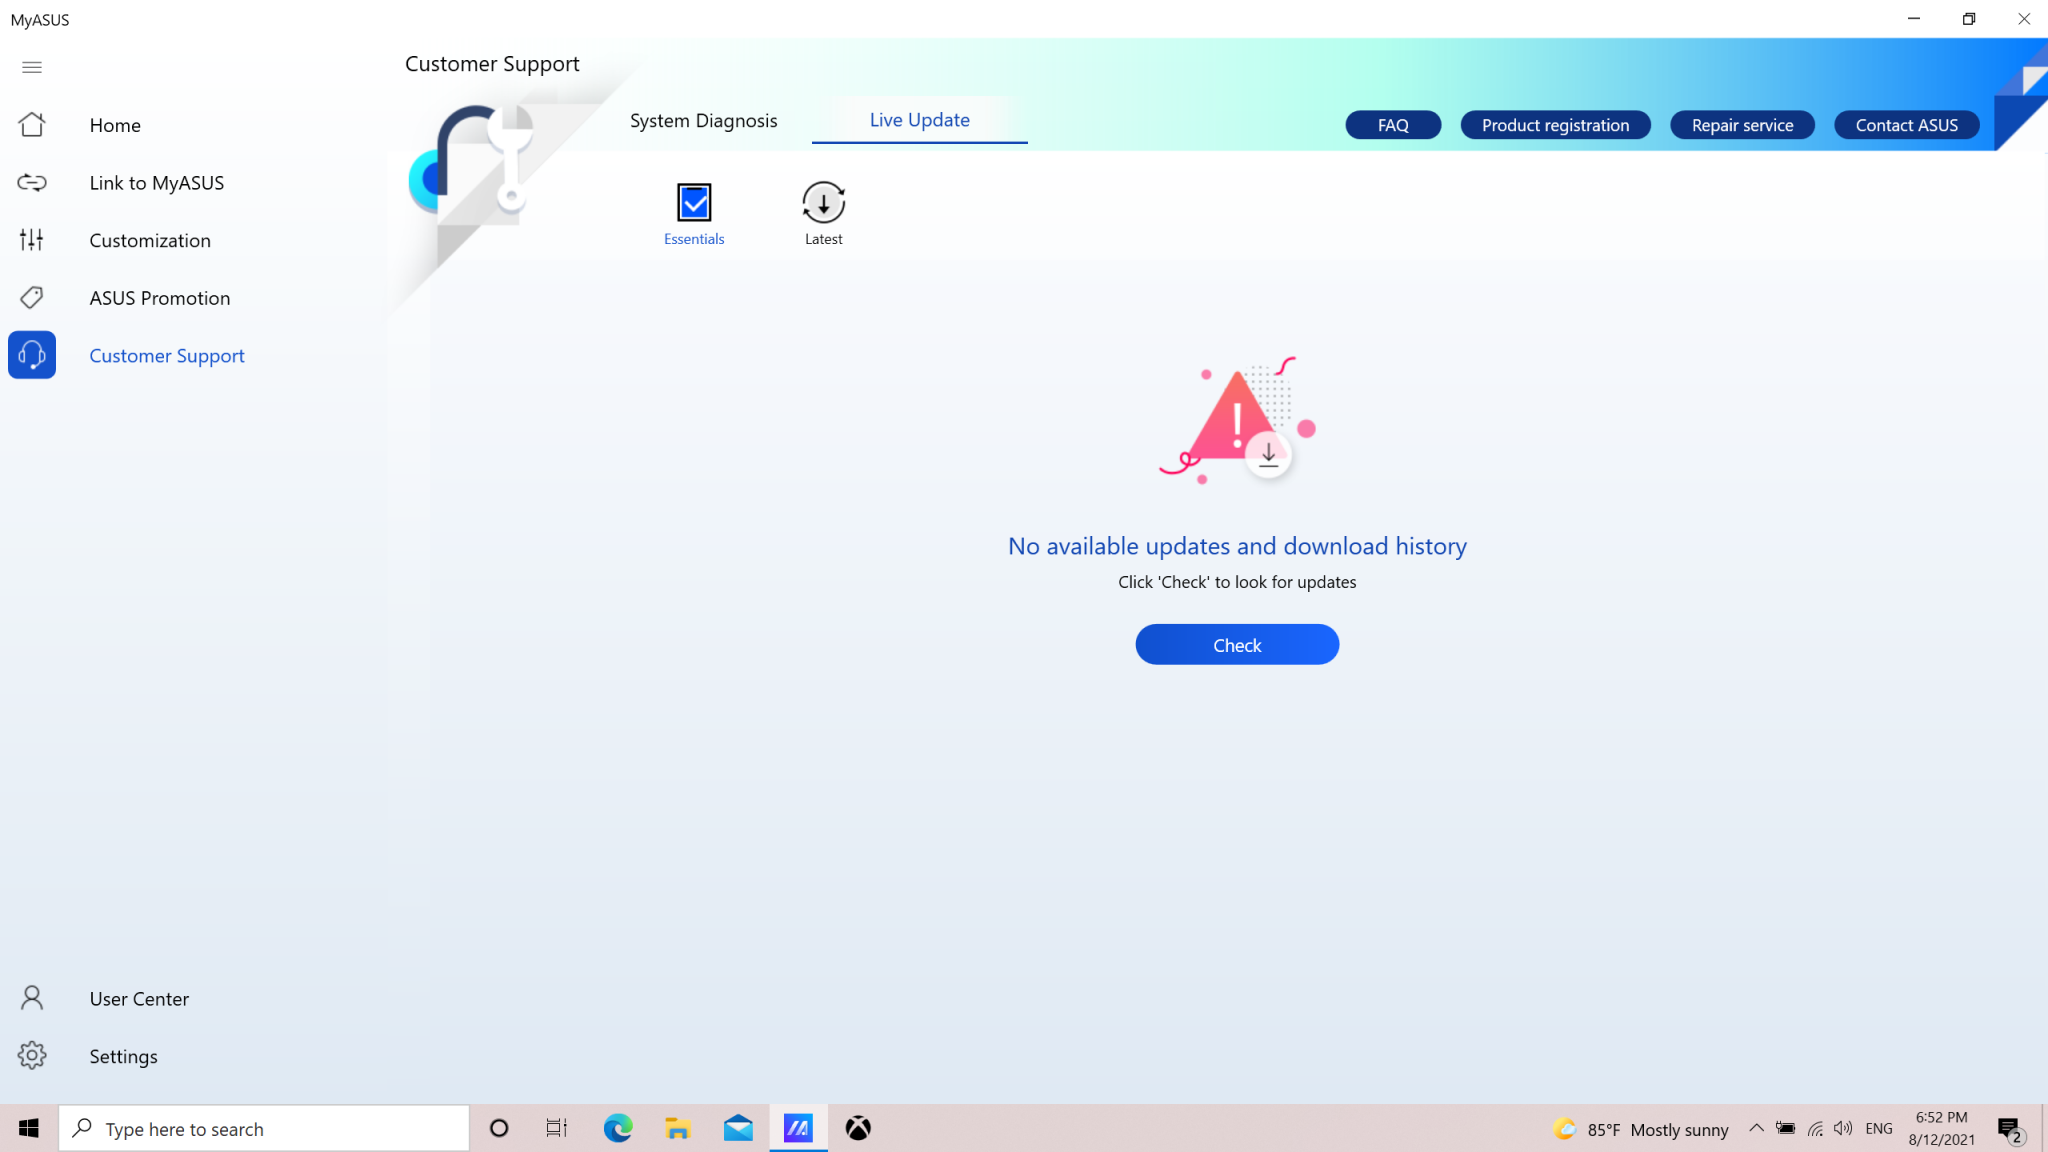The image size is (2048, 1152).
Task: Click the Settings gear icon
Action: tap(32, 1055)
